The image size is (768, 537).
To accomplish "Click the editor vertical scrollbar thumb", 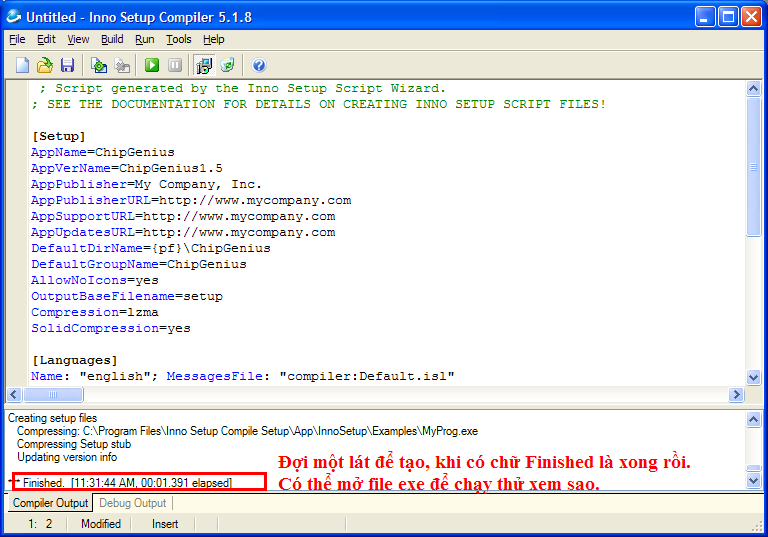I will pos(753,167).
